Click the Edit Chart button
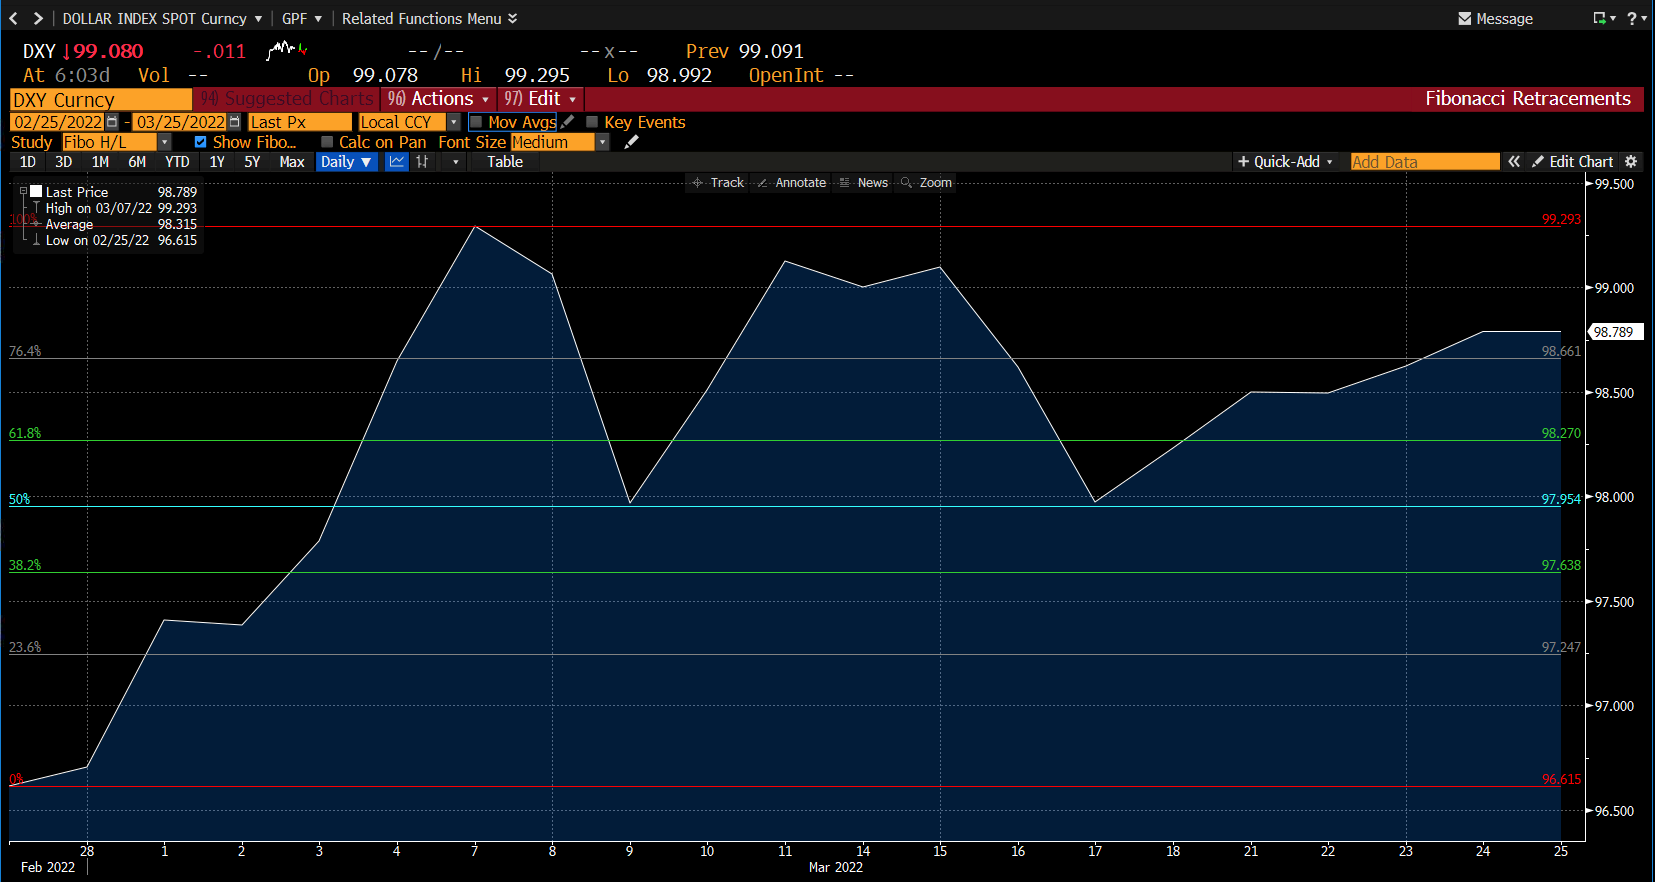Viewport: 1655px width, 882px height. [1572, 162]
